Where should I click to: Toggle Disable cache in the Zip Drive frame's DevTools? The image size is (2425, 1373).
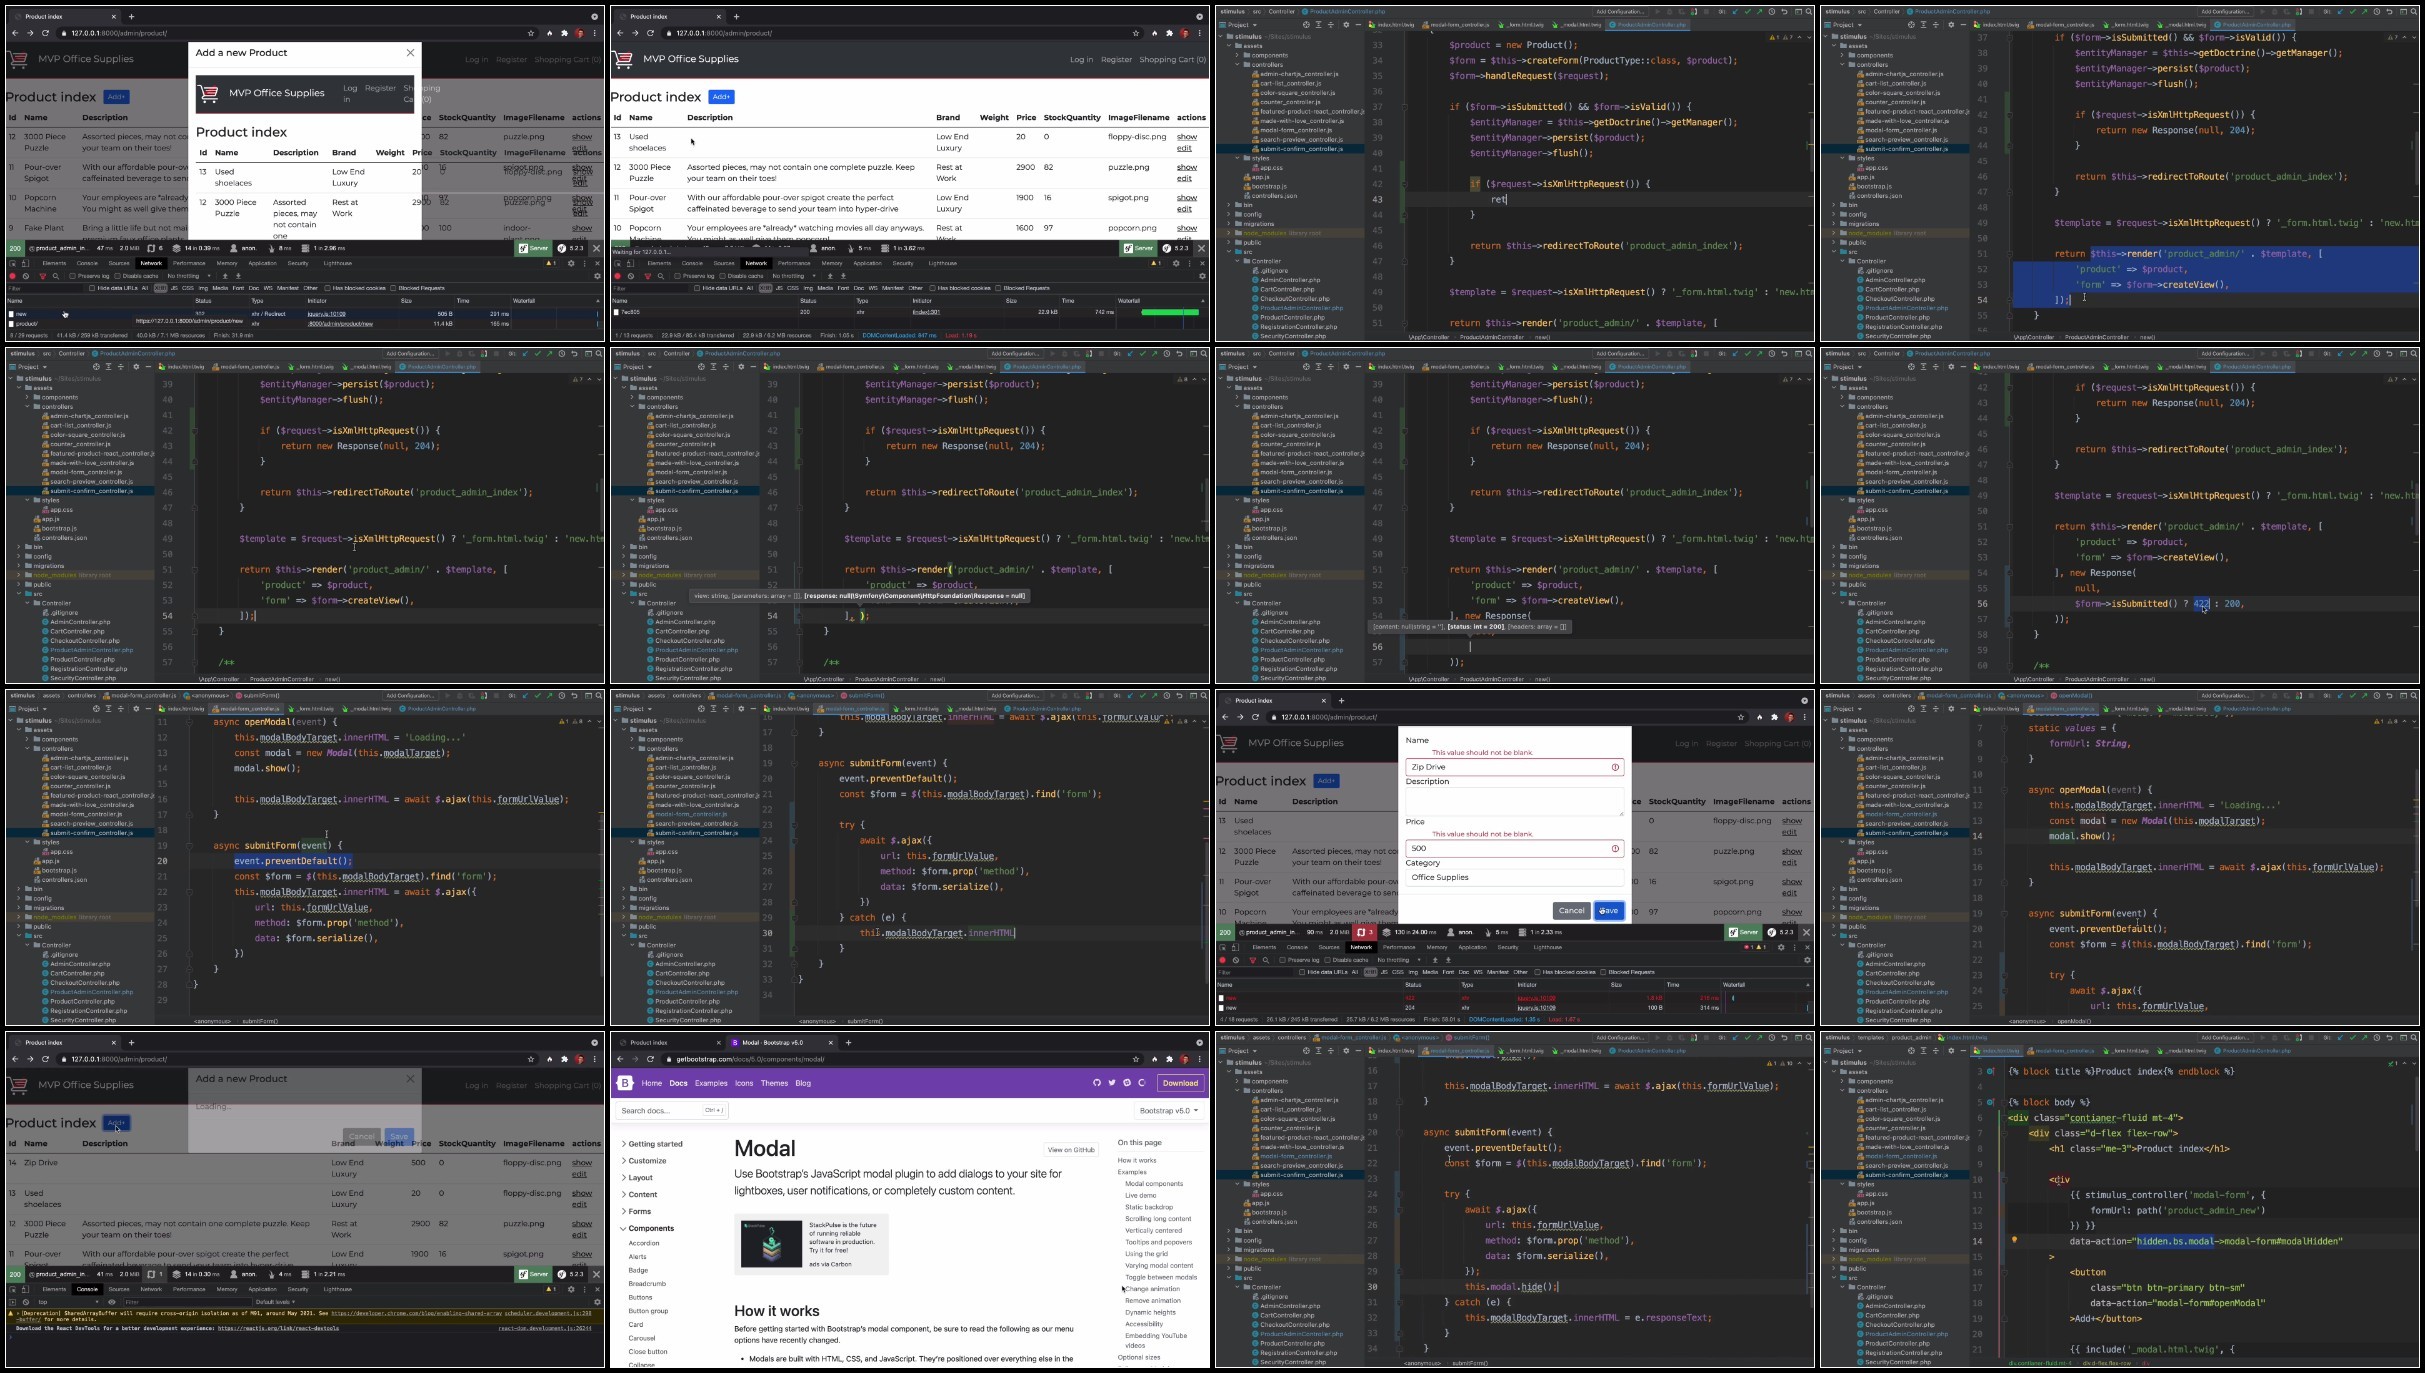click(1326, 960)
